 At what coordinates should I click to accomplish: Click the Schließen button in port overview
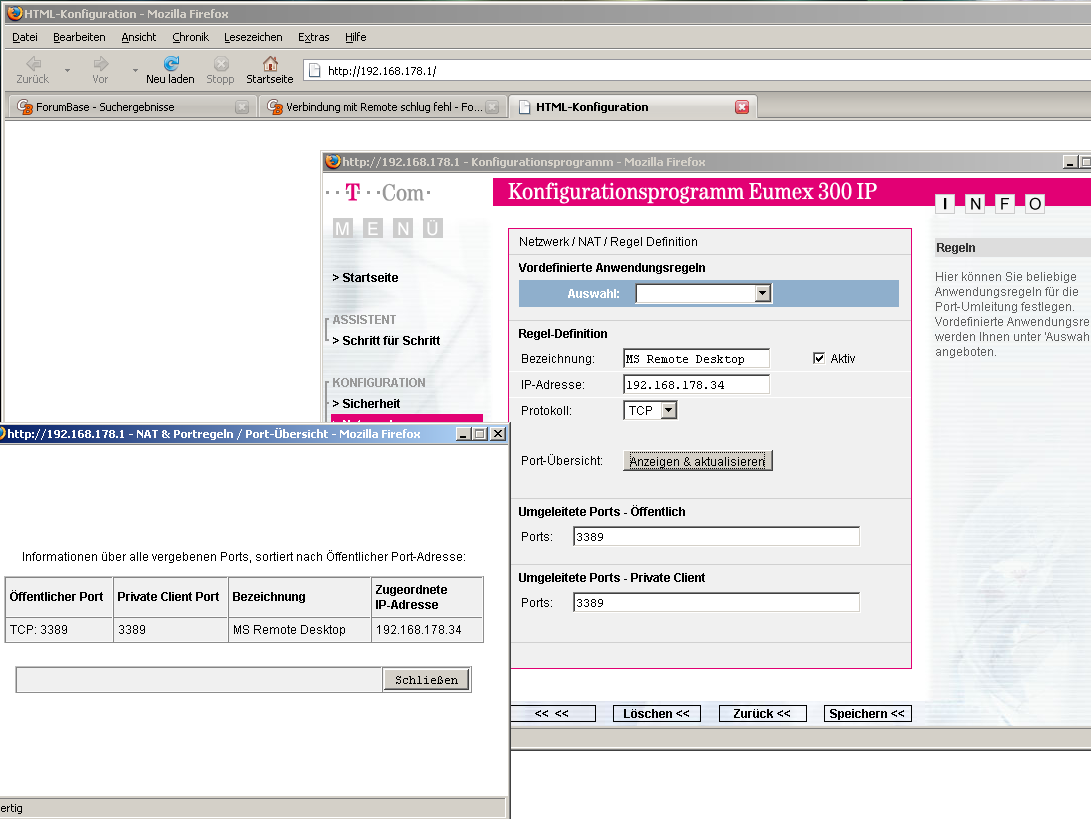(x=427, y=680)
